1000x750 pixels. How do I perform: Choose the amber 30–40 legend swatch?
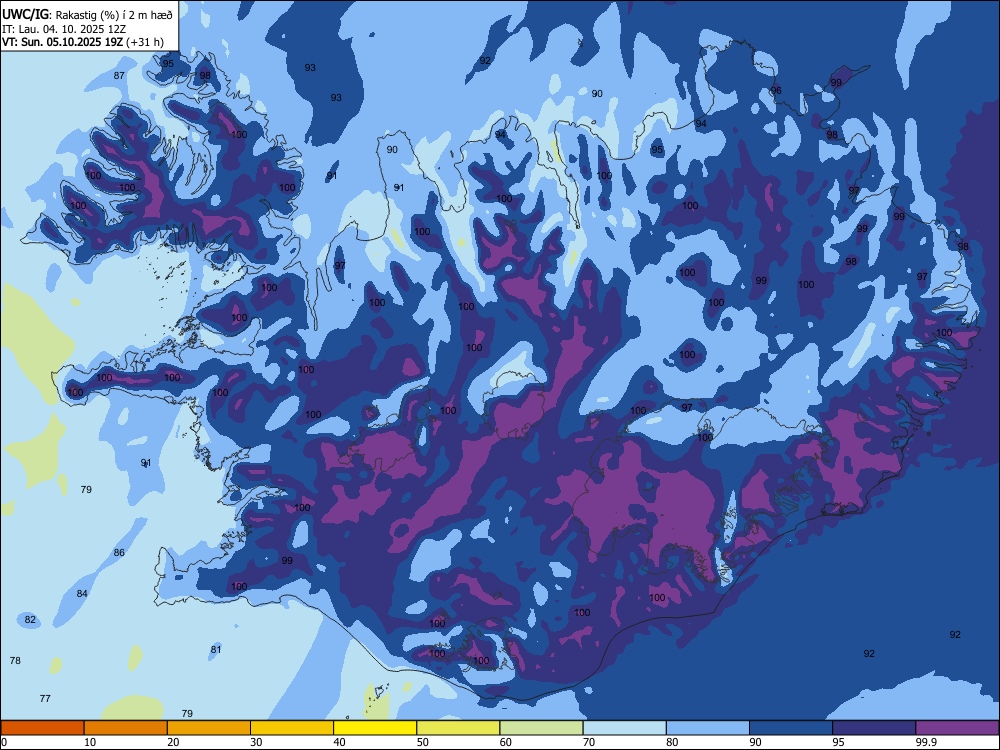292,728
